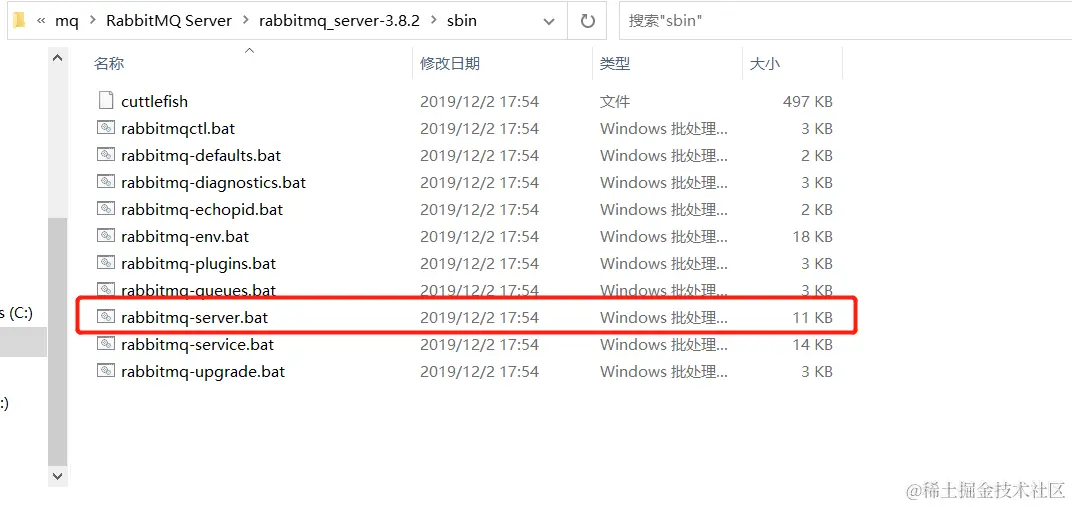Image resolution: width=1072 pixels, height=507 pixels.
Task: Click the modified date of cuttlefish
Action: (479, 101)
